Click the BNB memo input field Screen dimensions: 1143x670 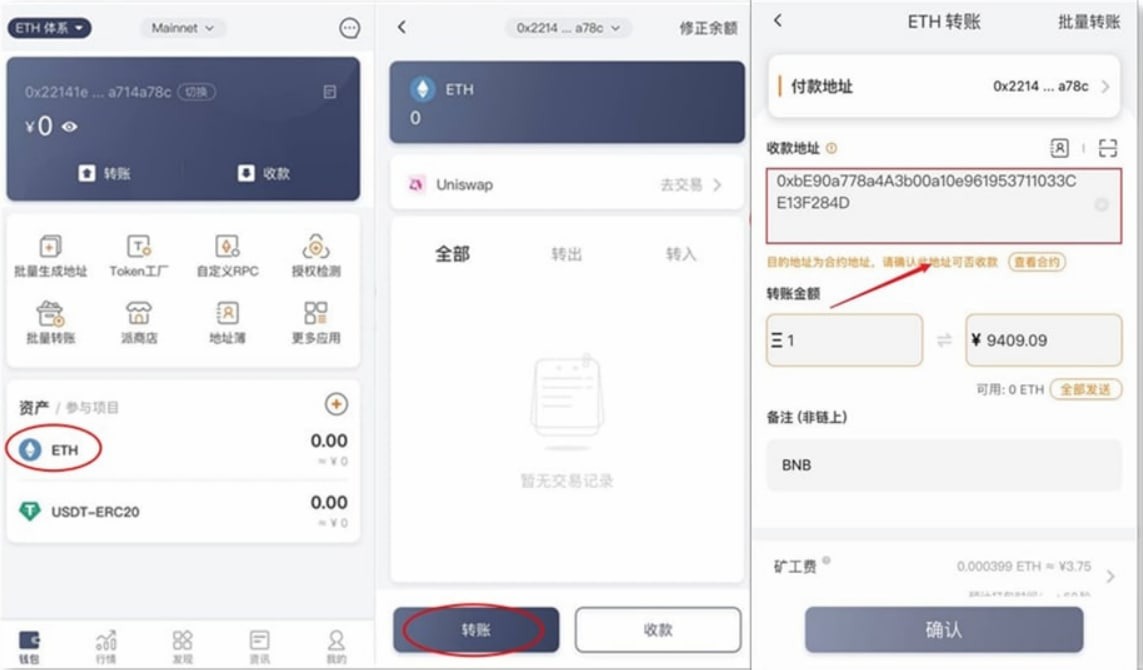(944, 464)
